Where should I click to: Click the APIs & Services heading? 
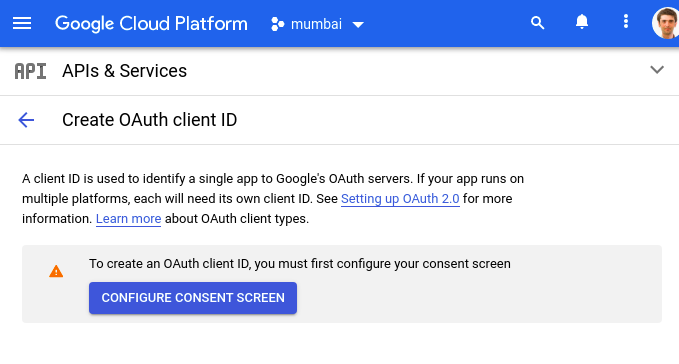[x=125, y=71]
